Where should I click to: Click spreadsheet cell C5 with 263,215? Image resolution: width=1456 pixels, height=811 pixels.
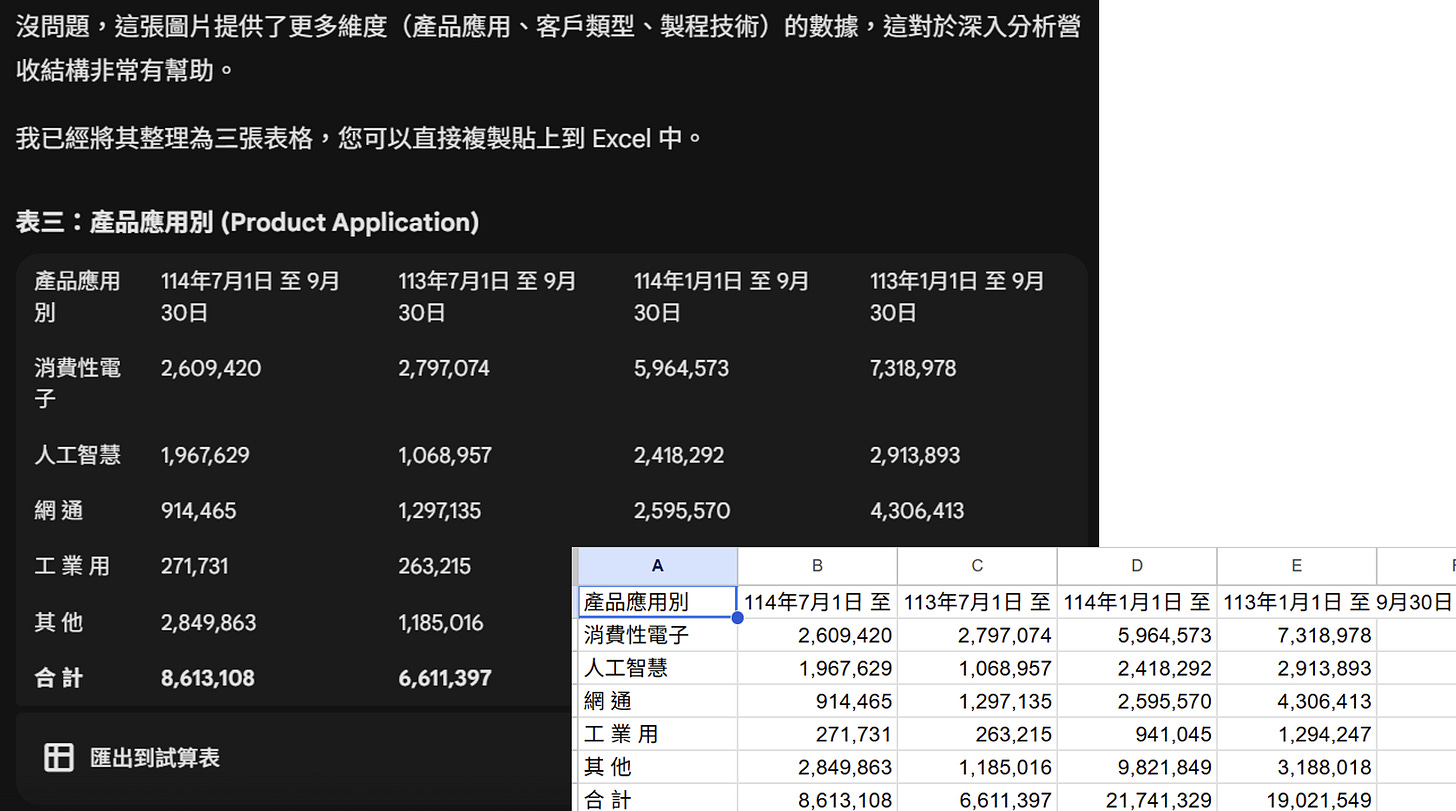click(x=977, y=734)
